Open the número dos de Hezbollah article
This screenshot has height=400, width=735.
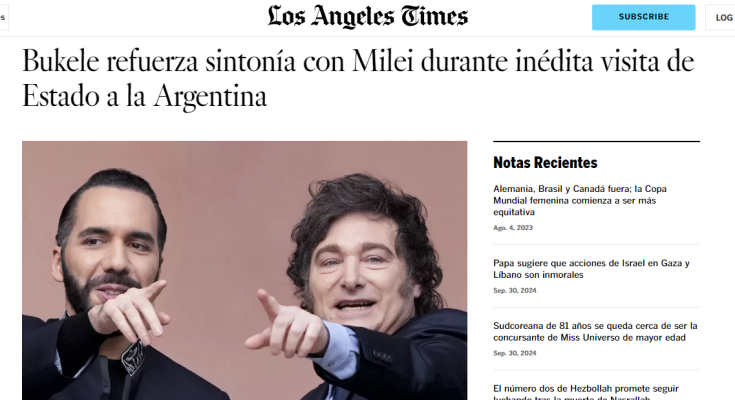click(x=585, y=392)
